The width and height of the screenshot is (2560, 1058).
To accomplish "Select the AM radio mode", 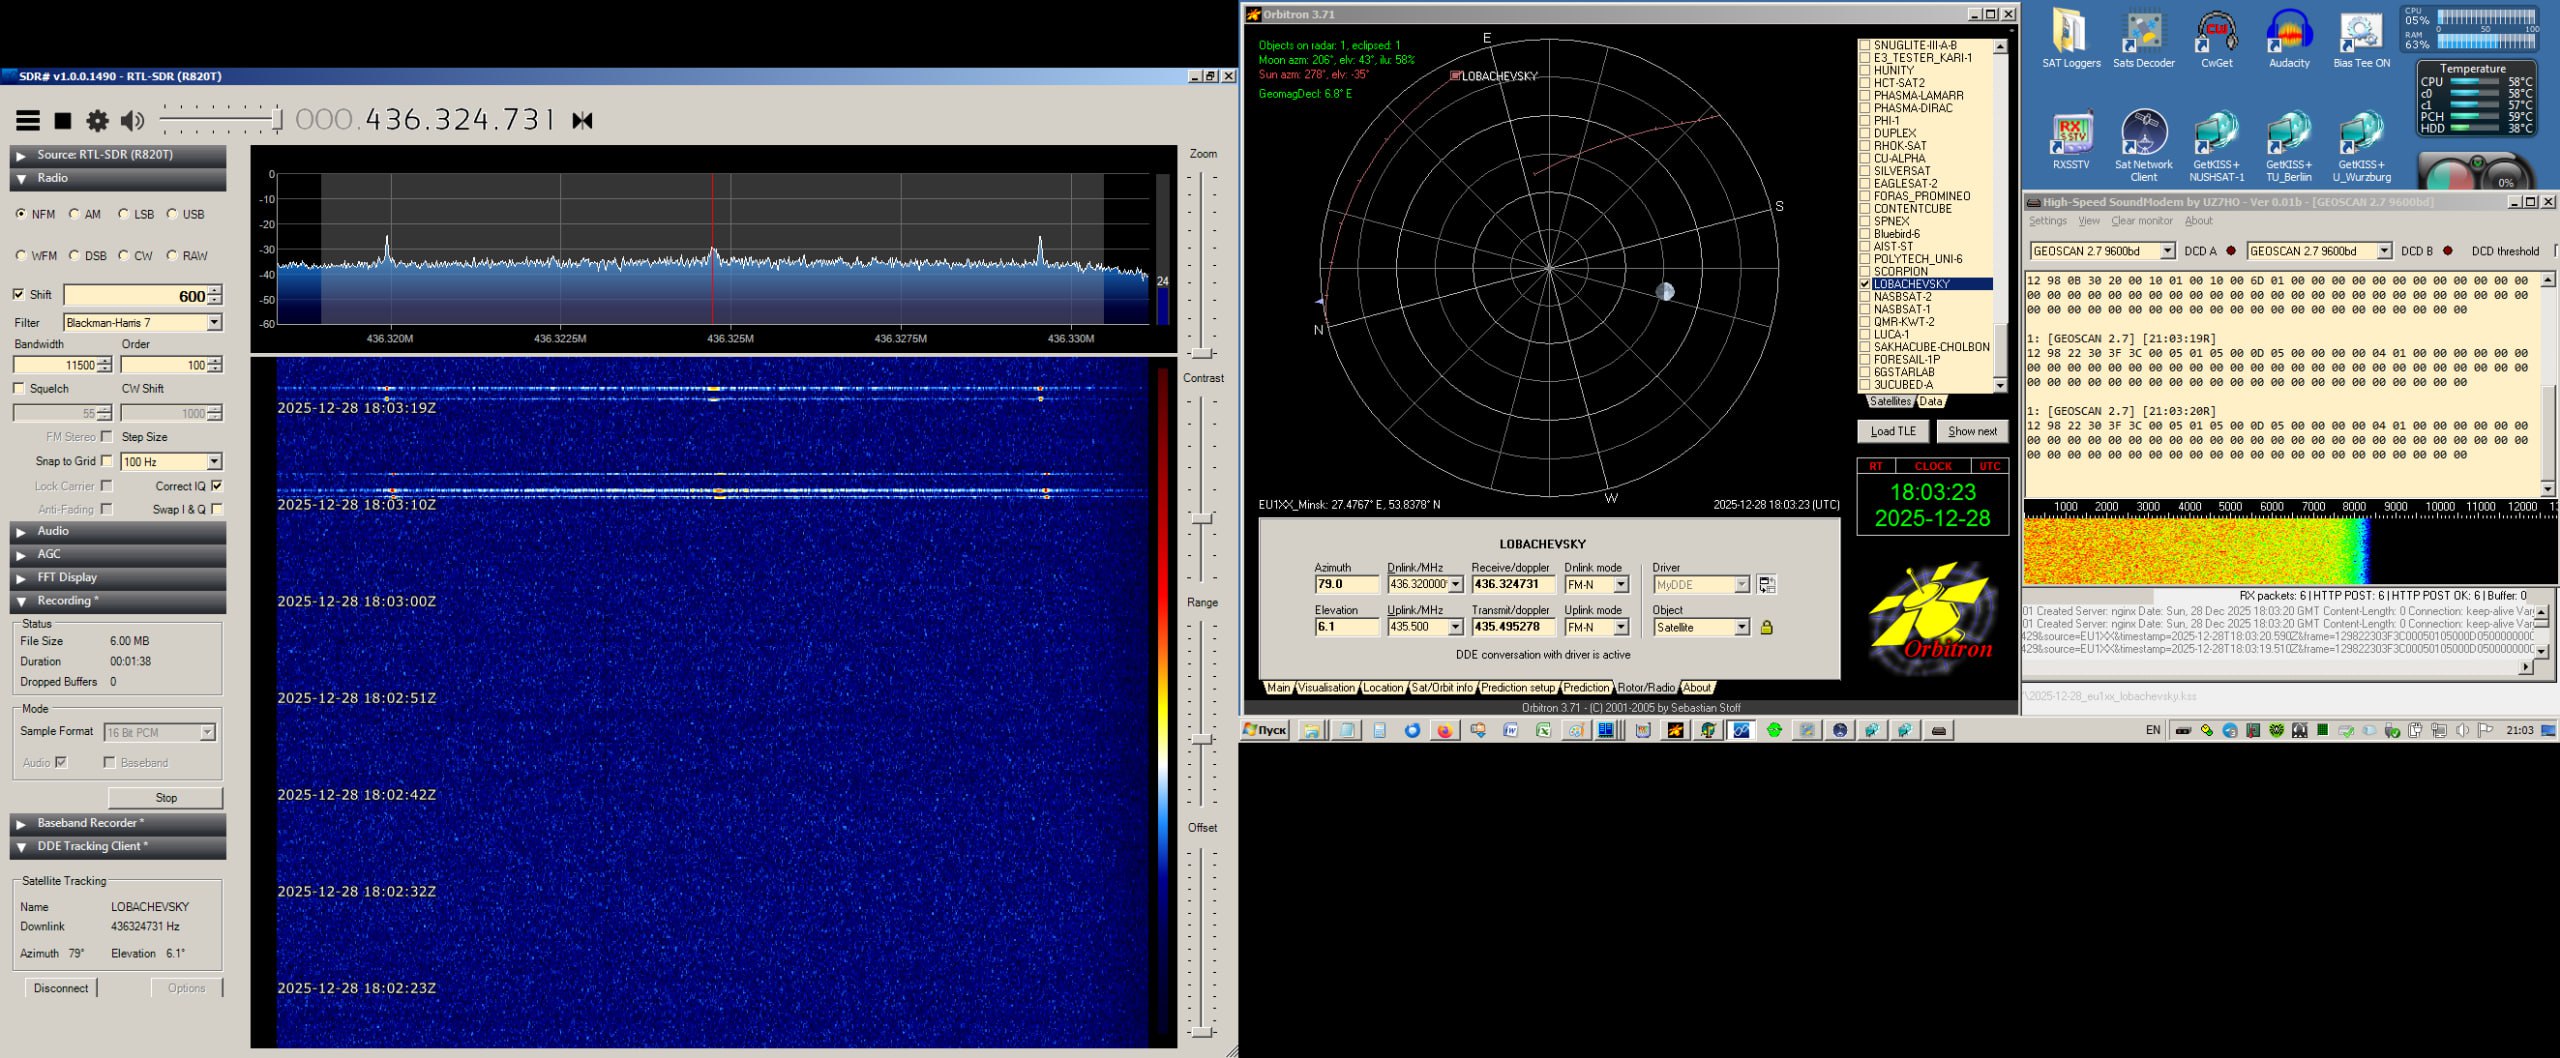I will 75,214.
